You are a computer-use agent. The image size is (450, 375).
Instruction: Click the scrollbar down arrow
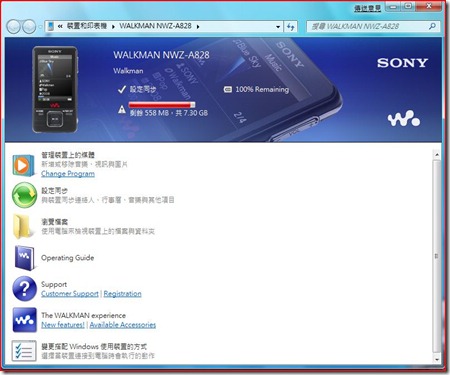437,360
